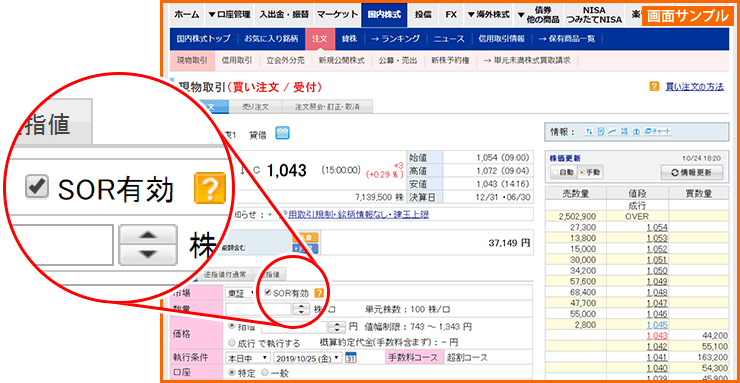Open the 2019/10/25 (金) date dropdown

tap(307, 358)
